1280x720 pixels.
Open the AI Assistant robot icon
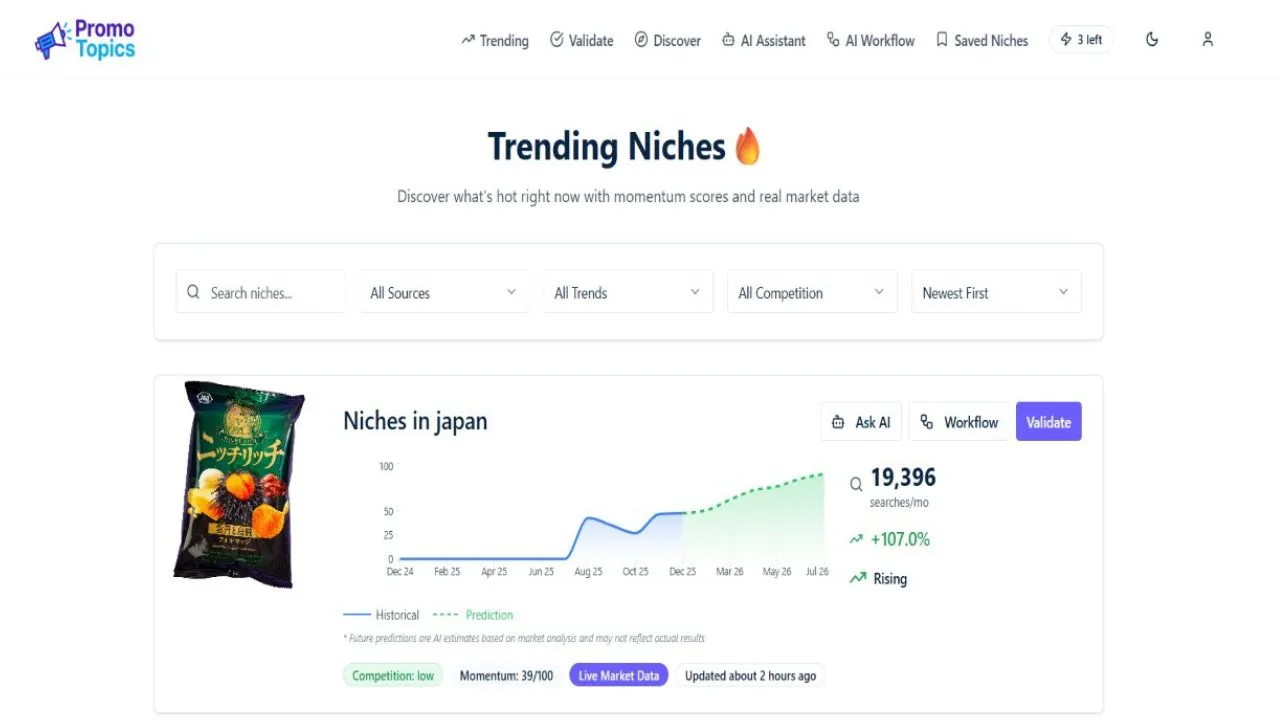tap(728, 40)
